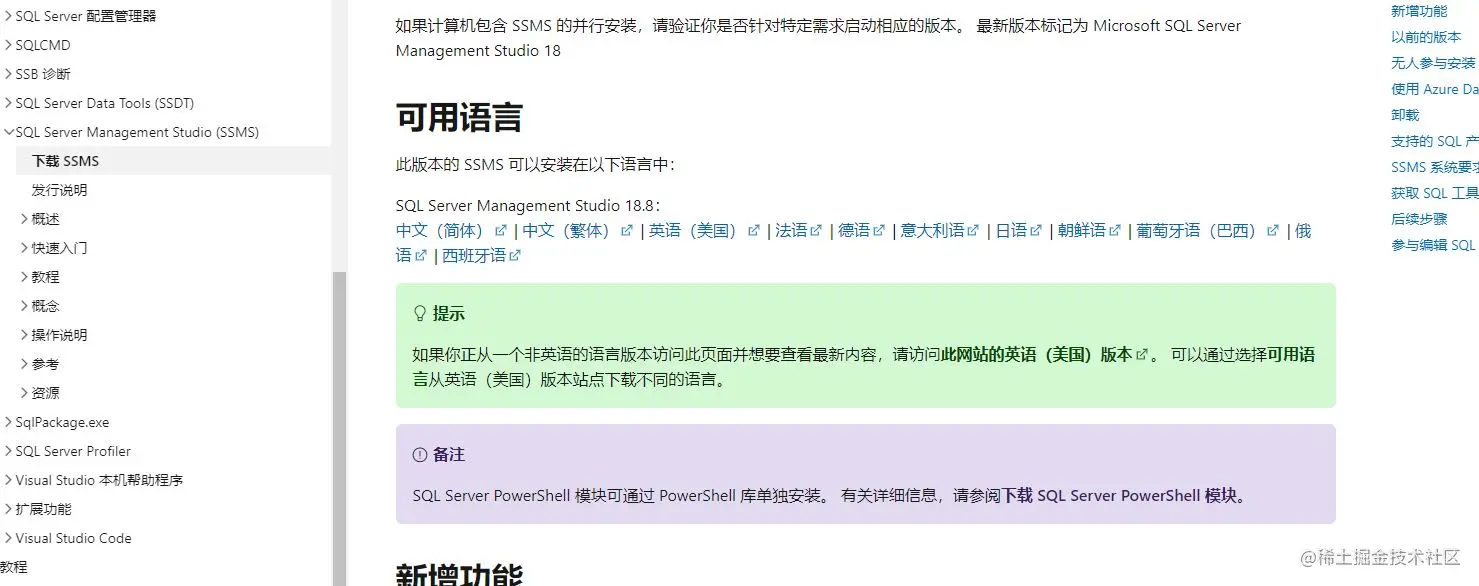
Task: Expand the 教程 subsection chevron under SSMS
Action: pos(24,277)
